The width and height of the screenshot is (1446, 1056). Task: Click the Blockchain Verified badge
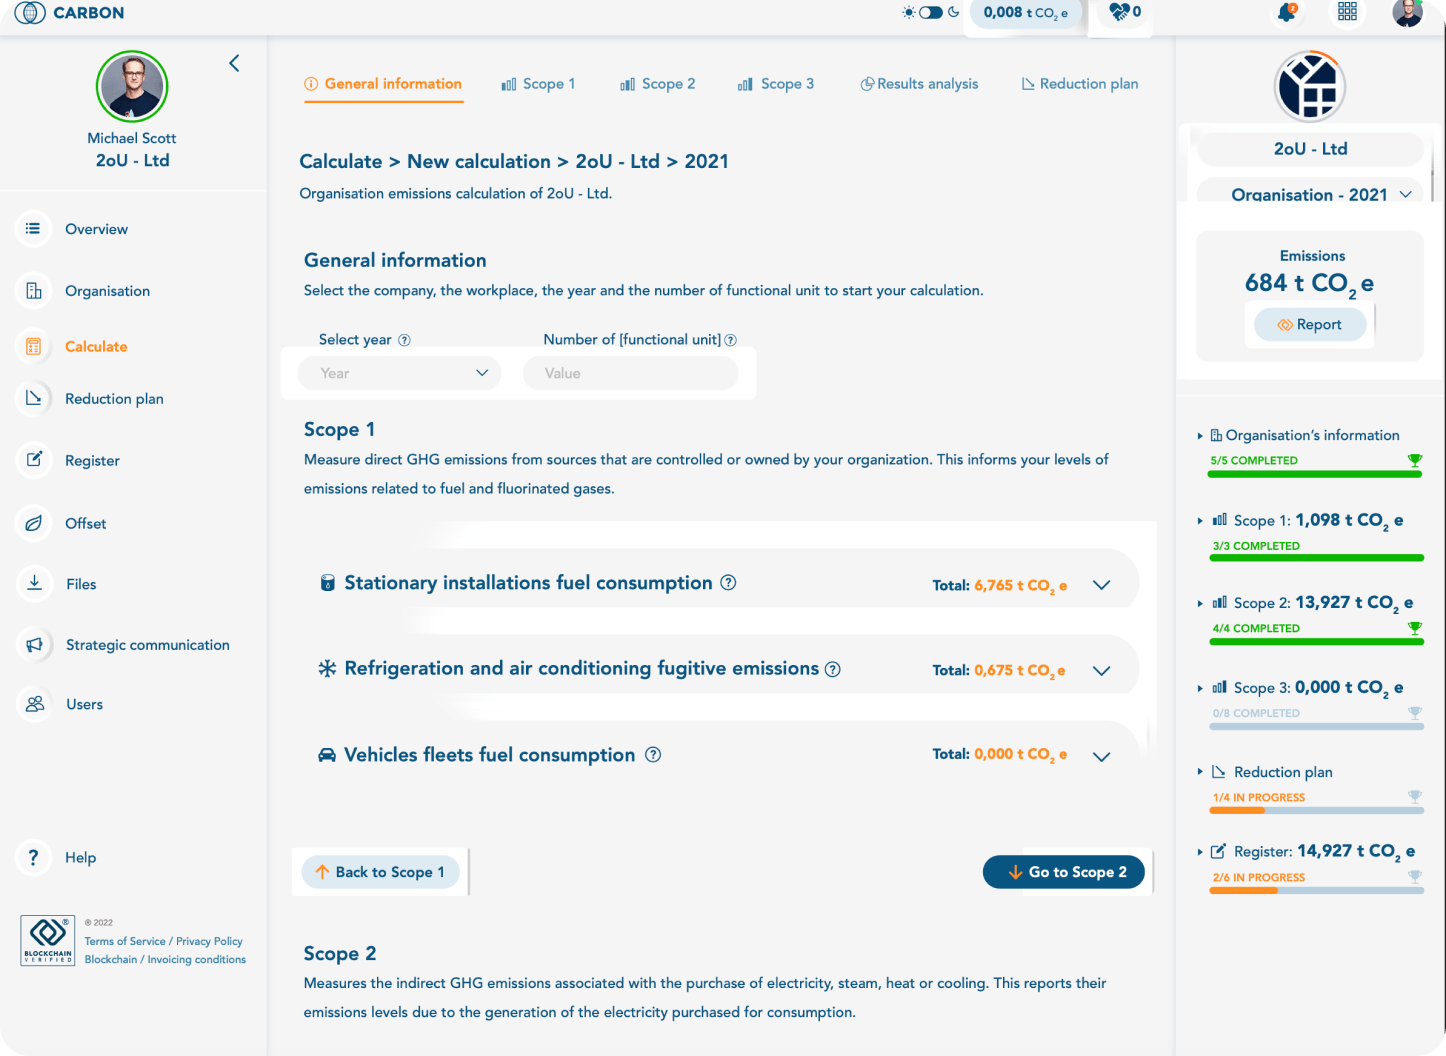(47, 940)
